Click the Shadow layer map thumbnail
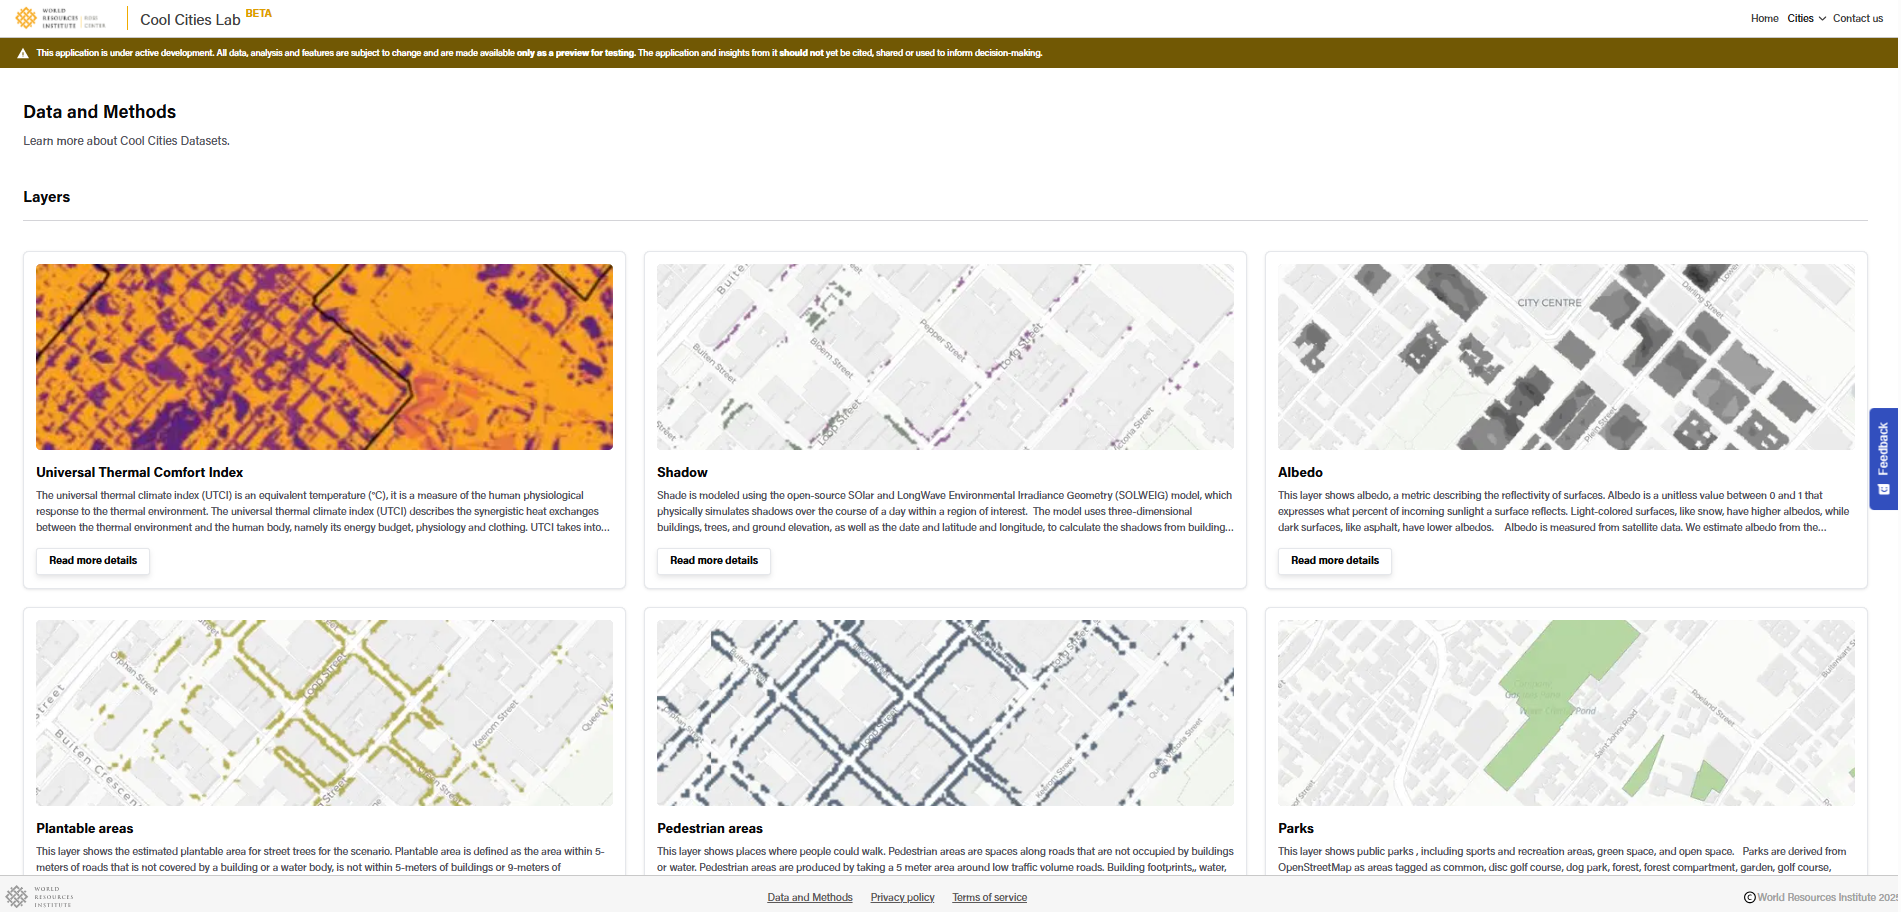The image size is (1901, 912). tap(945, 357)
